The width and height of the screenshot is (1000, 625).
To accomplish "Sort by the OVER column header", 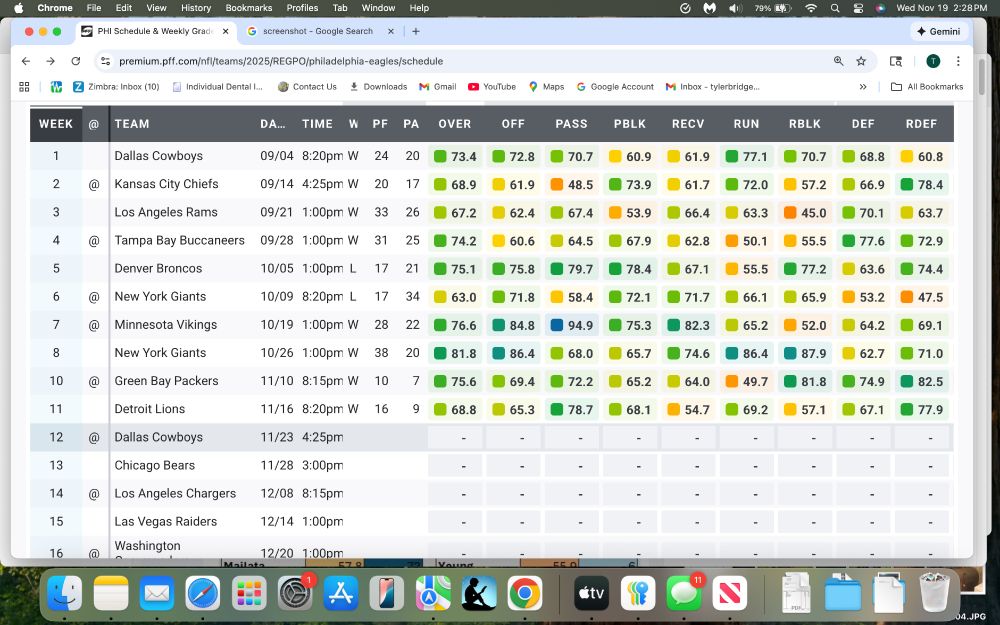I will click(x=455, y=124).
